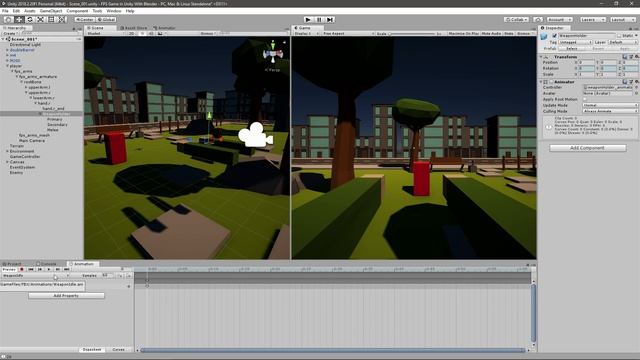640x360 pixels.
Task: Expand the Environment object in Hierarchy
Action: (7, 151)
